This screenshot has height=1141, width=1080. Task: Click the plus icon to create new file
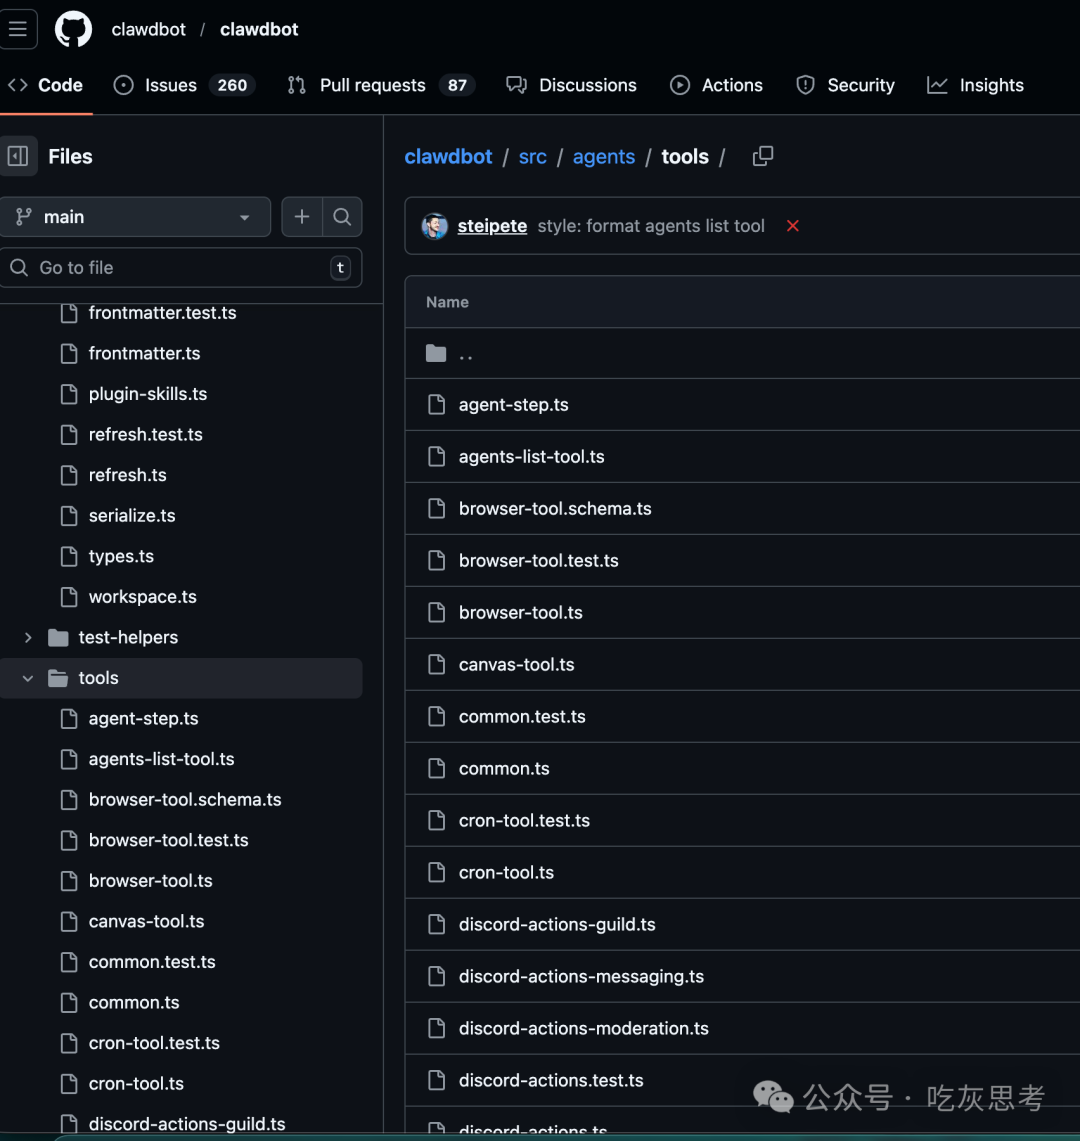tap(301, 217)
